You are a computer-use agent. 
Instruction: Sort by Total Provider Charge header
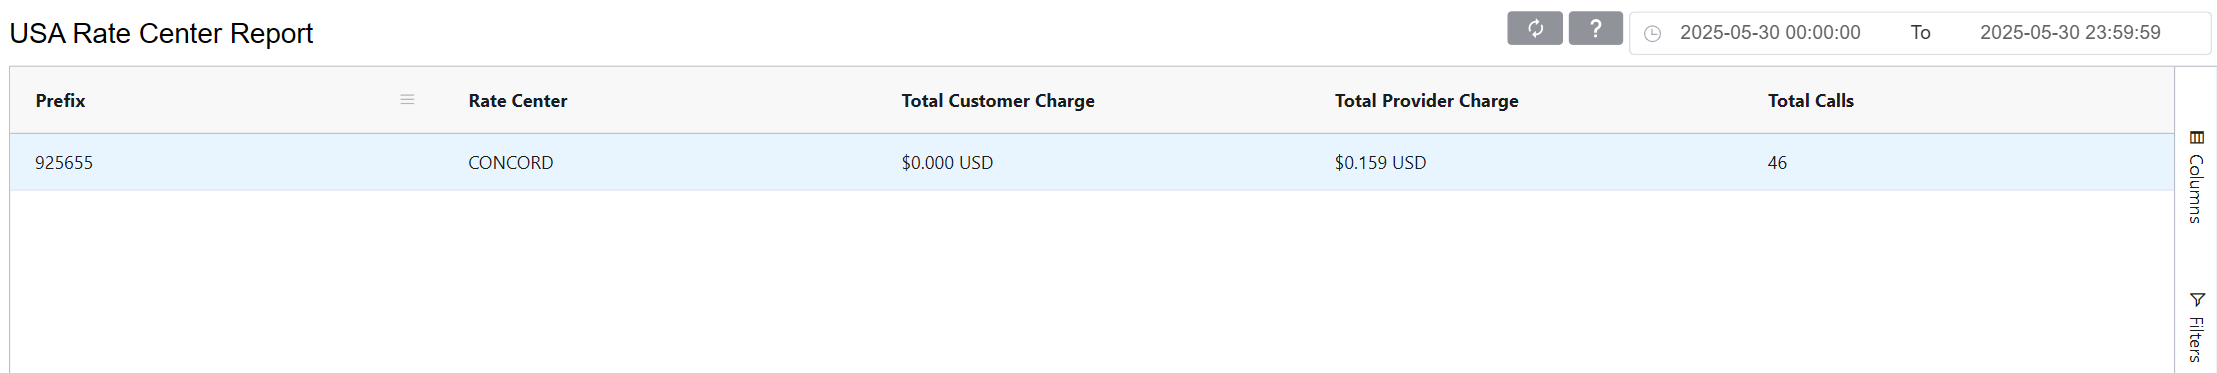coord(1427,101)
